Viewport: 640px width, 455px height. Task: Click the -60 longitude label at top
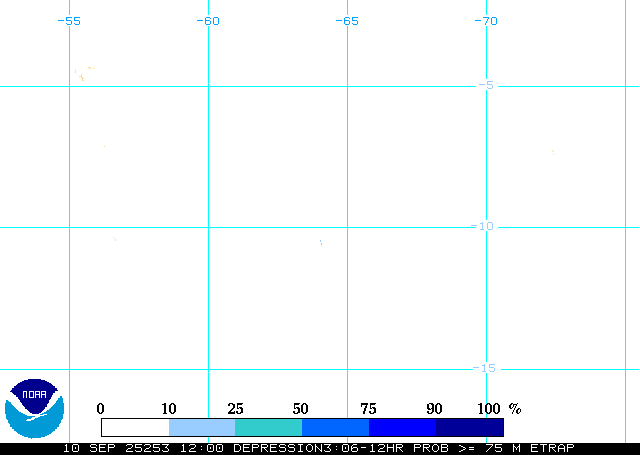pos(207,21)
